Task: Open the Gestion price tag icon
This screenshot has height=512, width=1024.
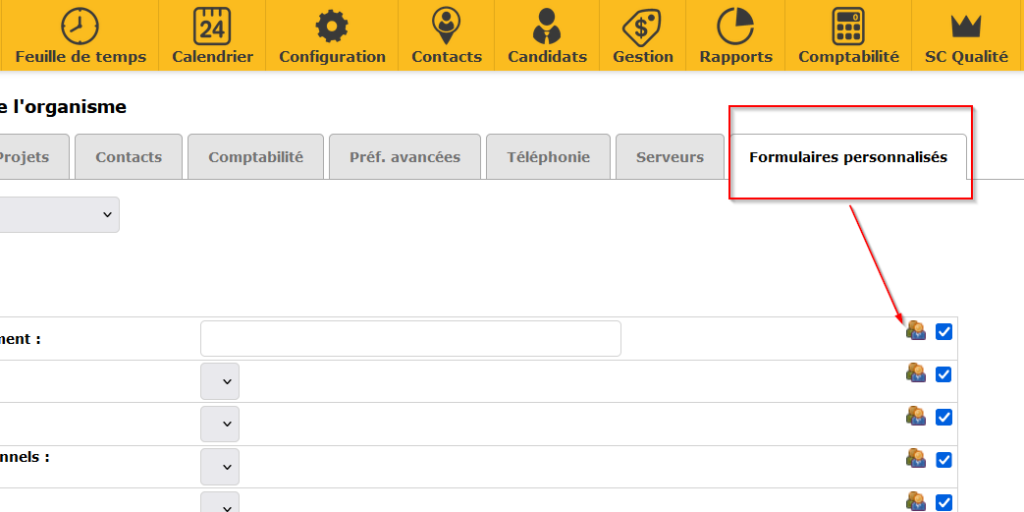Action: 643,27
